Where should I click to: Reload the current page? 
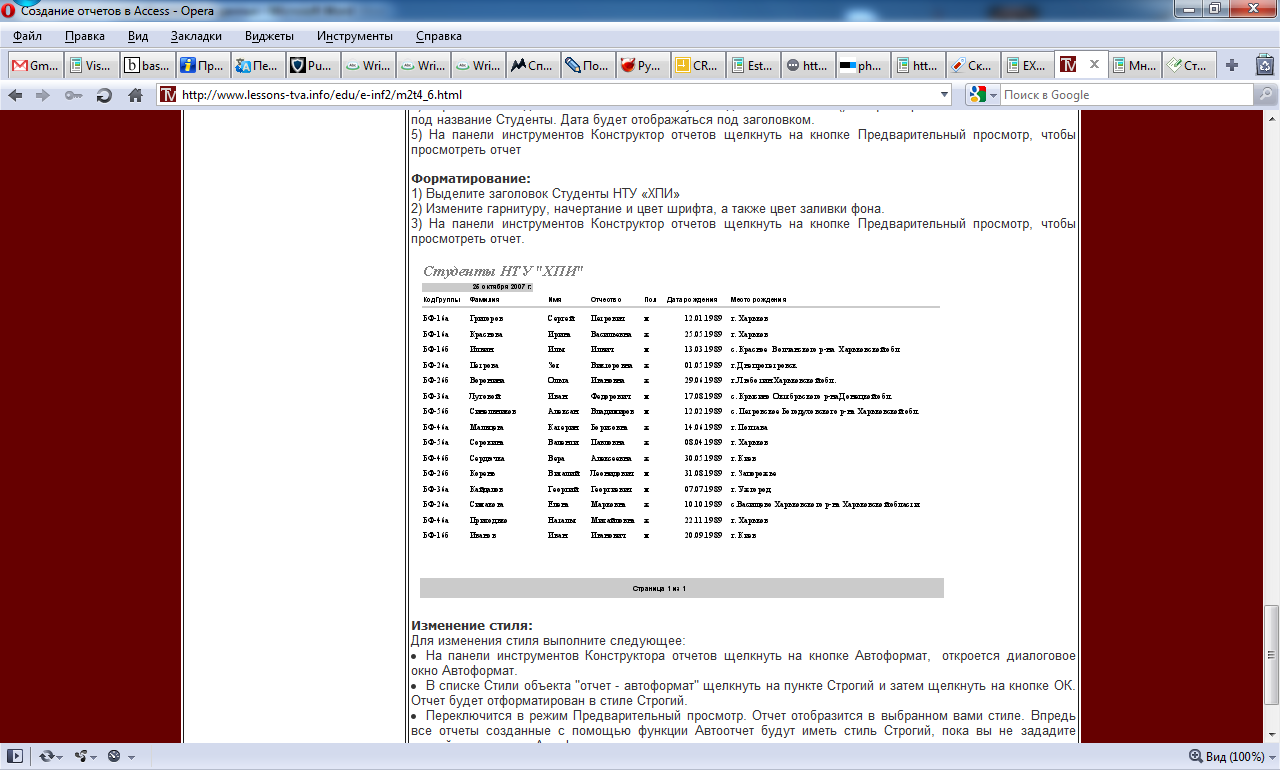point(104,95)
